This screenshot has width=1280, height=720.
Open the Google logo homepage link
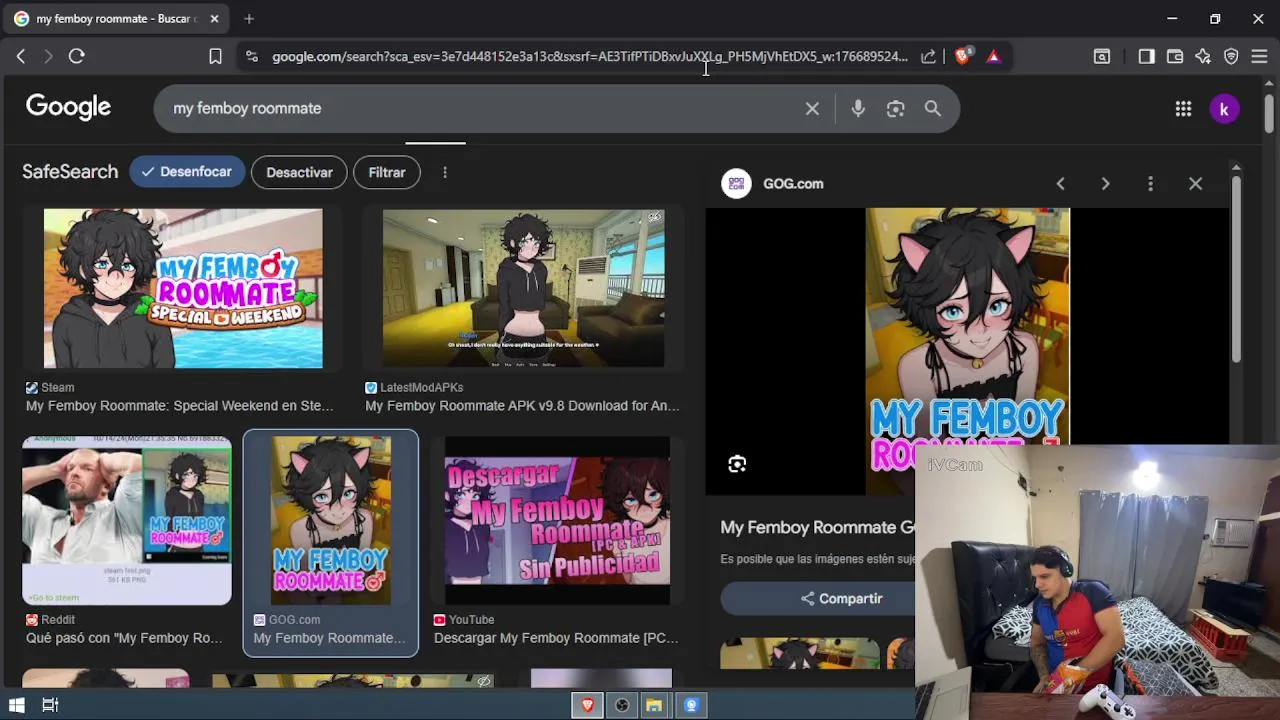[68, 107]
